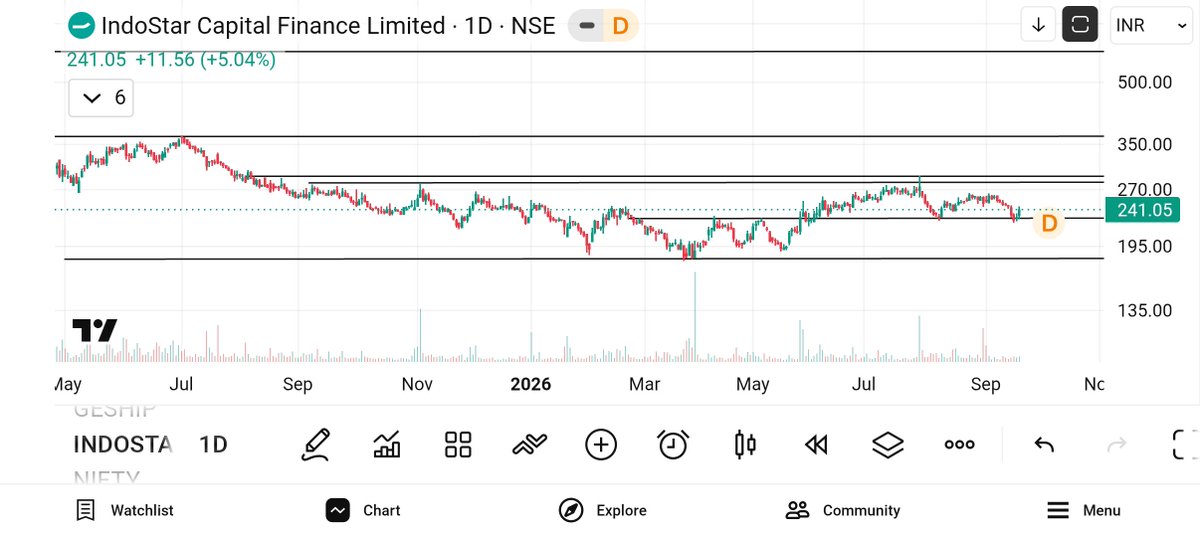Undo the last action

coord(1044,445)
